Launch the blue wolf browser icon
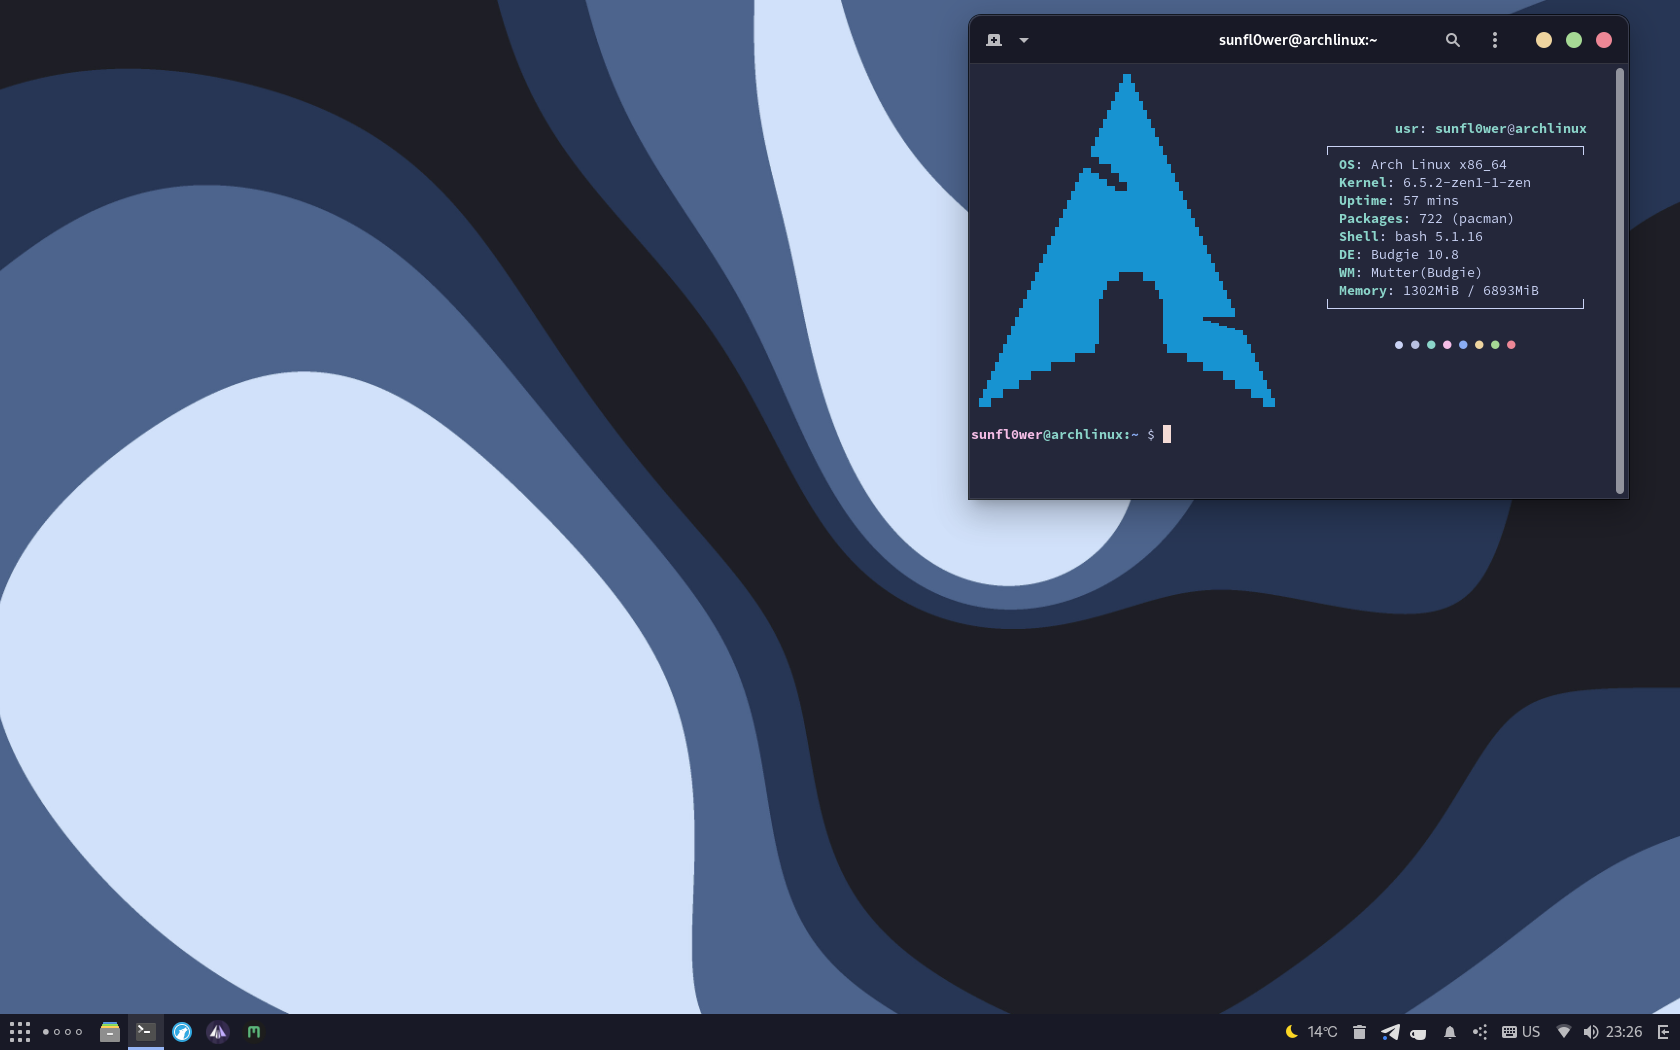Image resolution: width=1680 pixels, height=1050 pixels. click(x=182, y=1032)
